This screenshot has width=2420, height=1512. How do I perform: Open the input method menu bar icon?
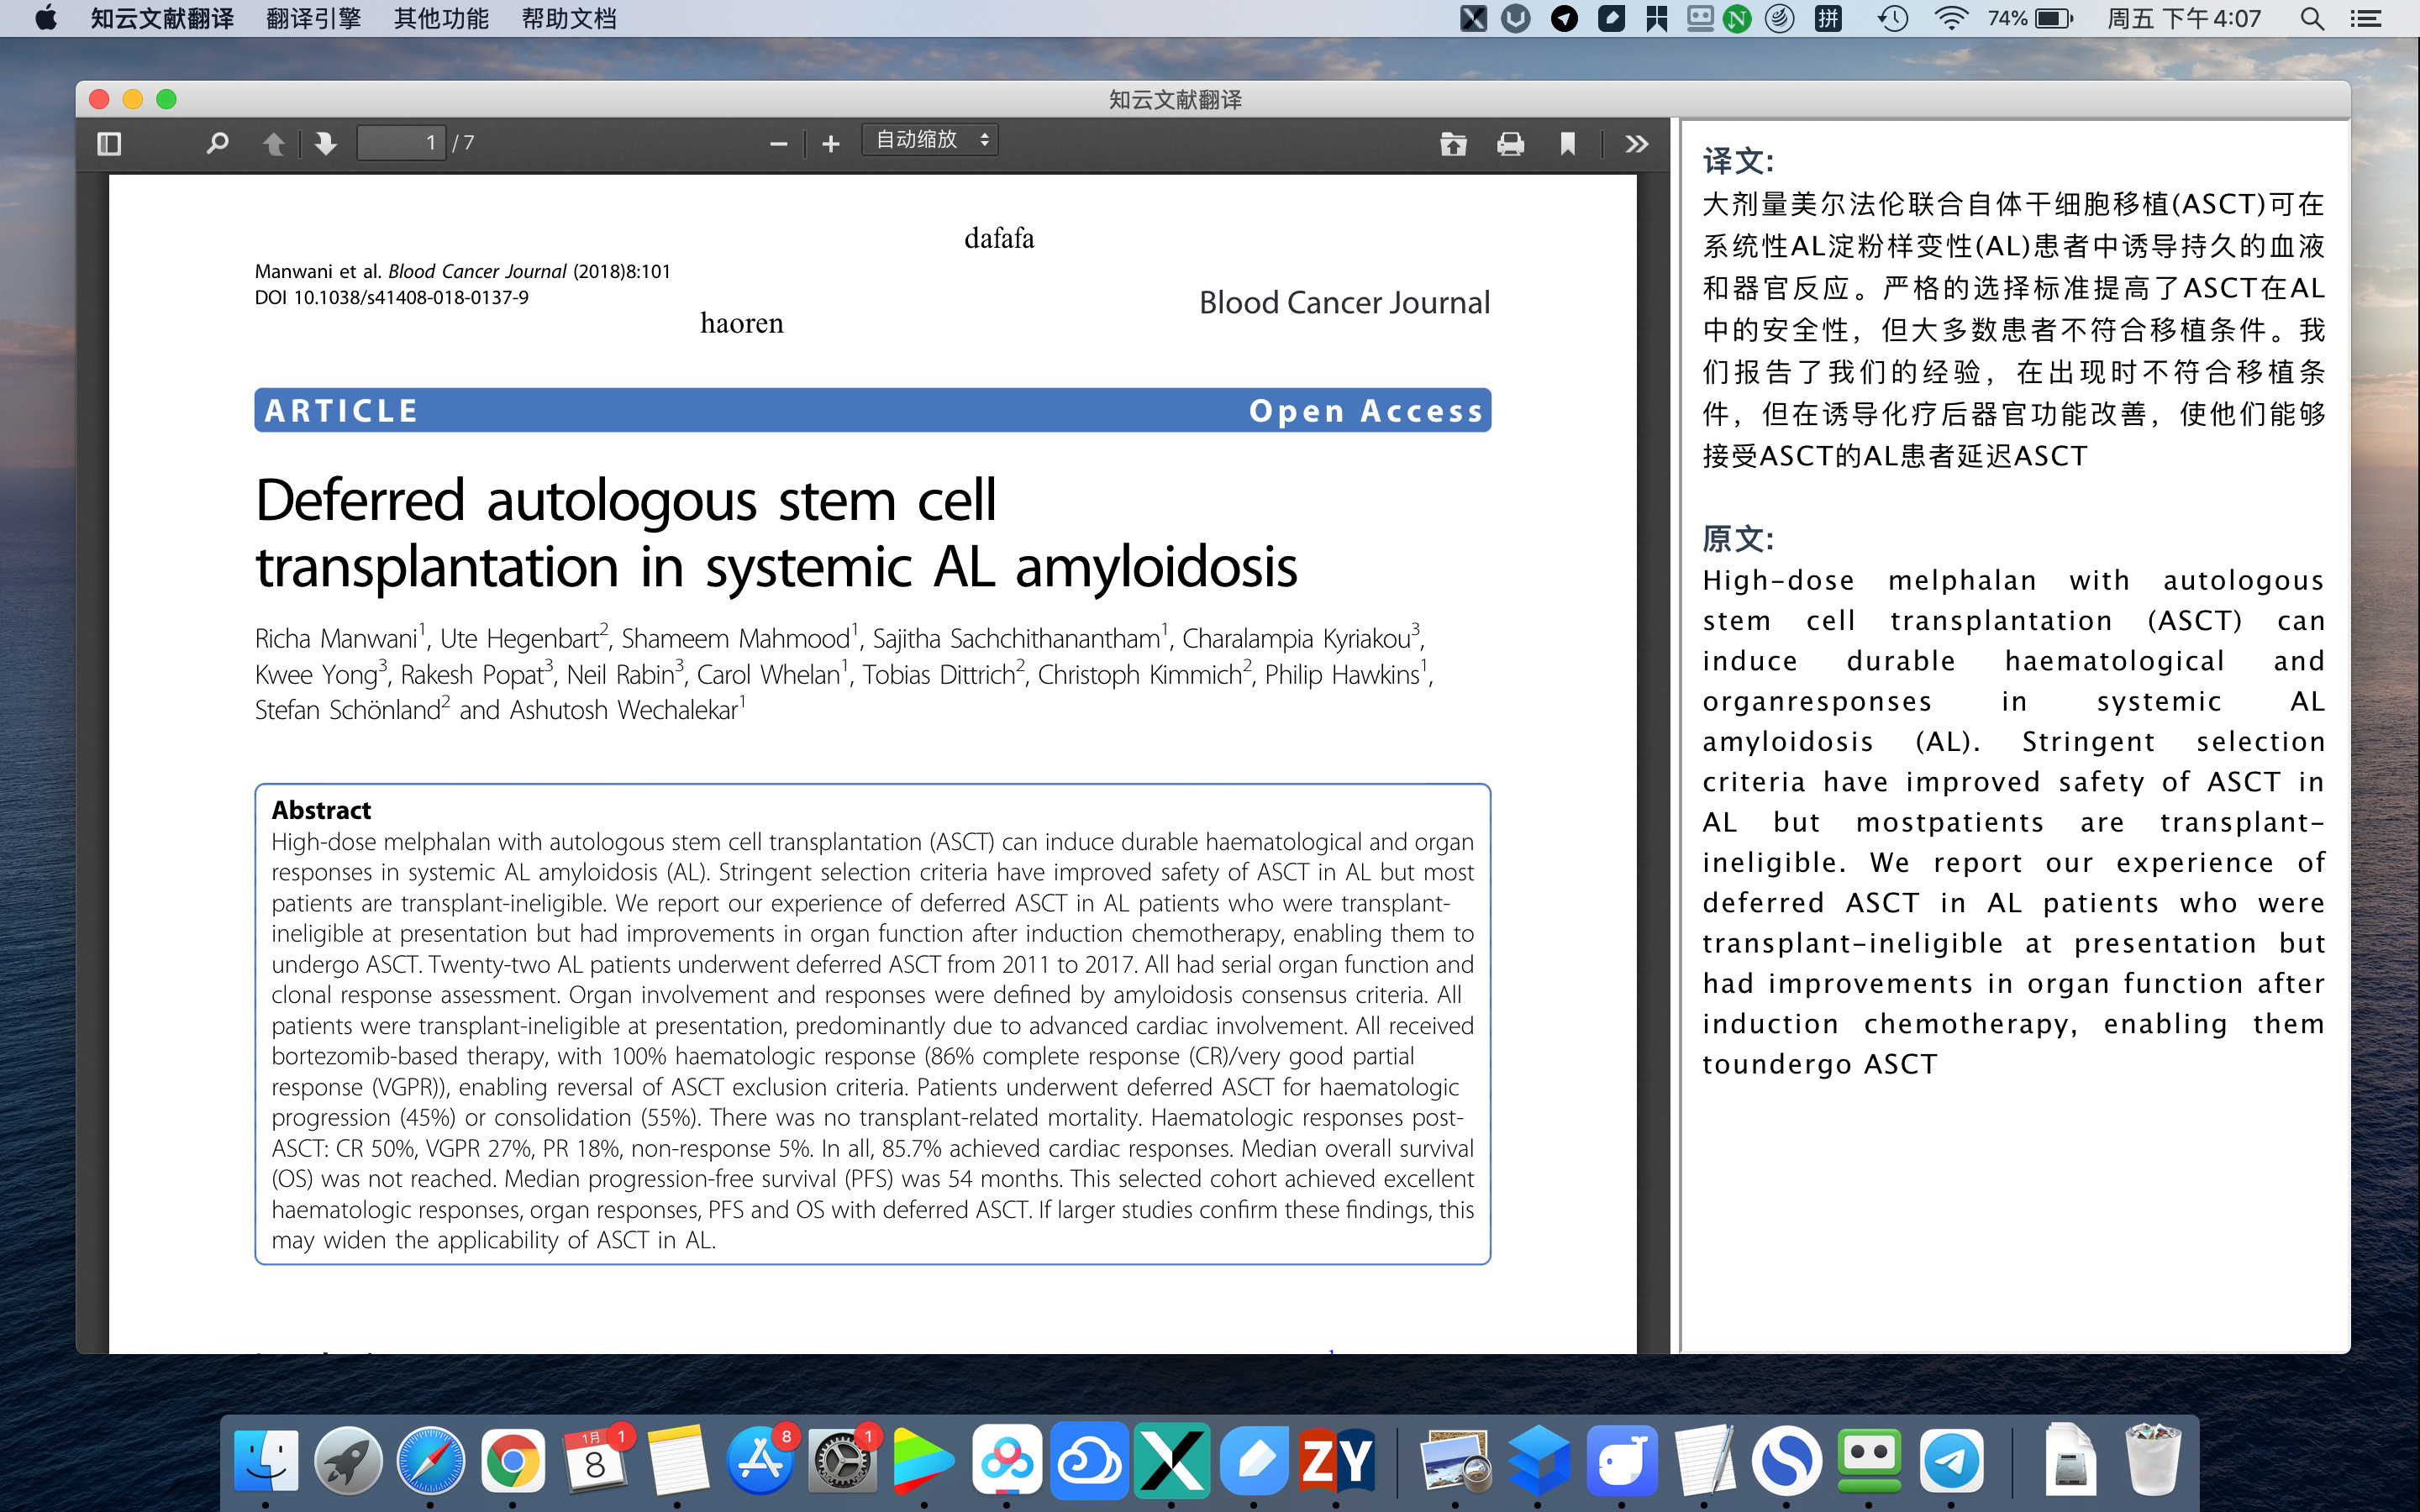(x=1828, y=18)
